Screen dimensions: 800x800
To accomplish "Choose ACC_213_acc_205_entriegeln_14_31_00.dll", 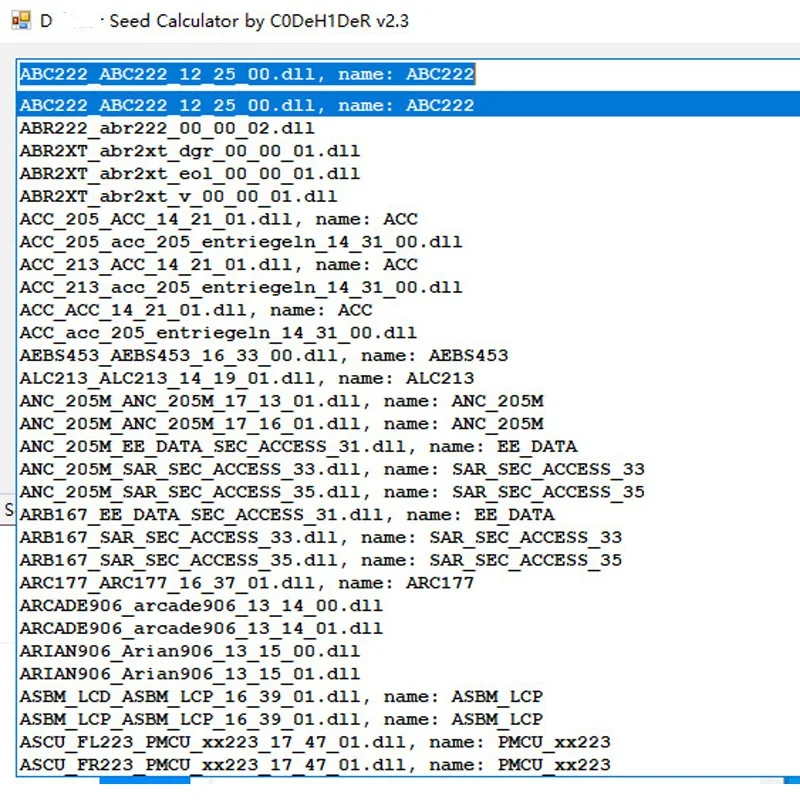I will click(x=240, y=287).
